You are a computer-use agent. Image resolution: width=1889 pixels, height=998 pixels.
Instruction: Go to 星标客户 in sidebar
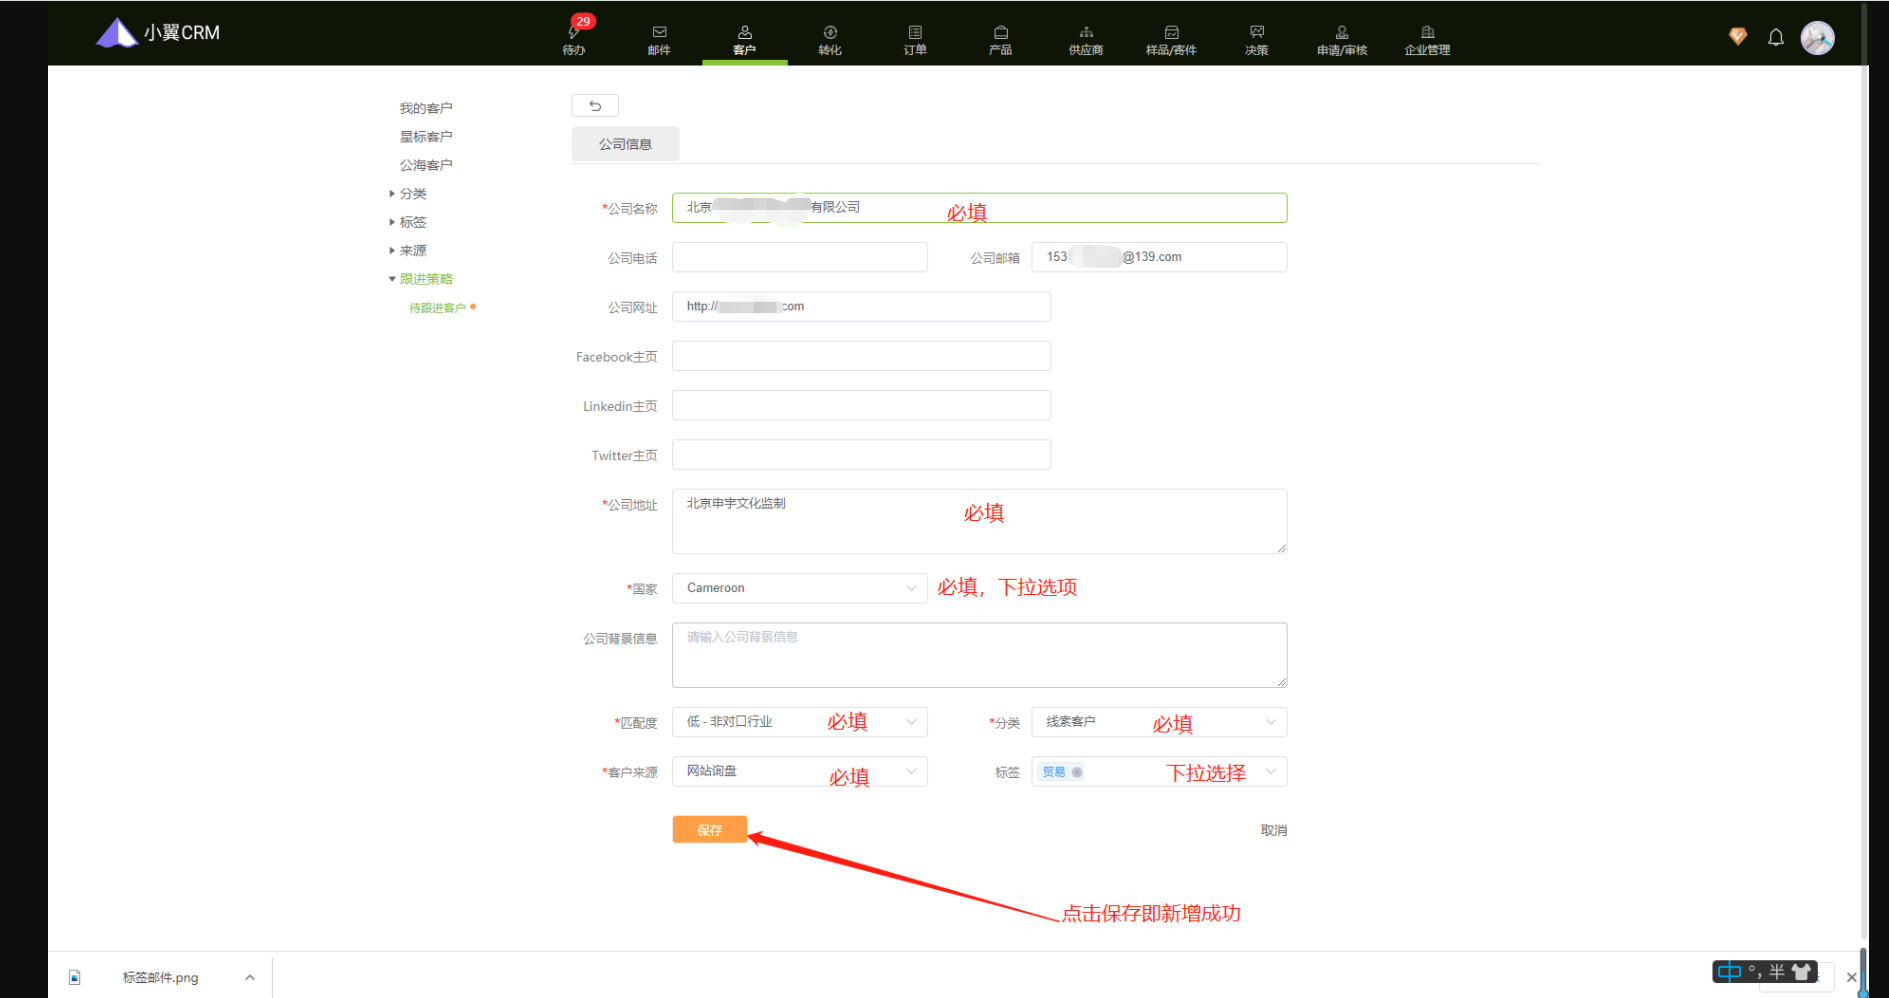[x=426, y=137]
